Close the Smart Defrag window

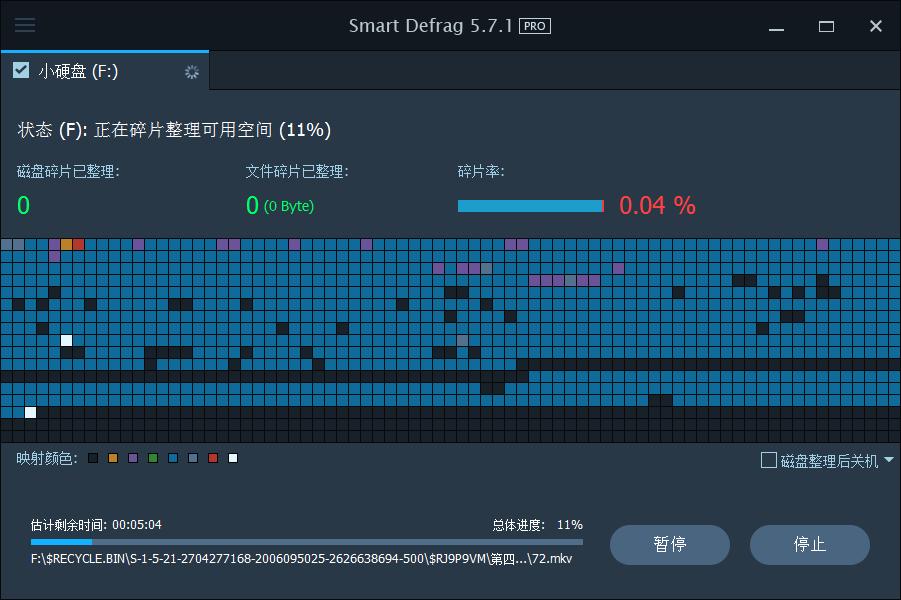(876, 26)
